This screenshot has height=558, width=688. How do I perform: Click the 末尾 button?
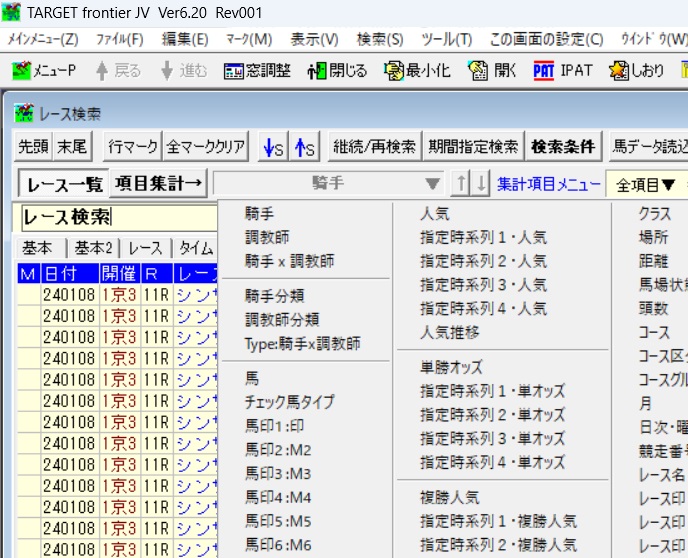72,147
